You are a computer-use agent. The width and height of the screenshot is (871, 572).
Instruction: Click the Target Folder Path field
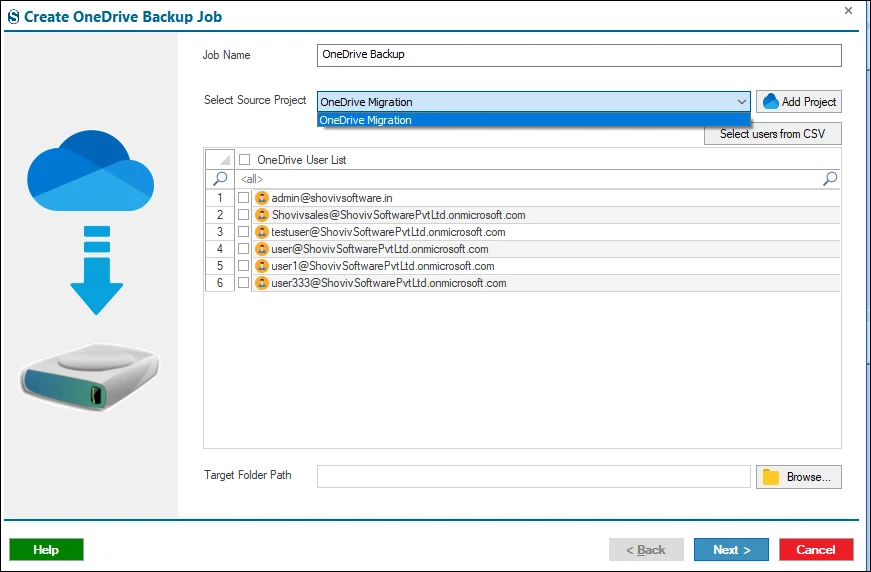click(x=534, y=476)
